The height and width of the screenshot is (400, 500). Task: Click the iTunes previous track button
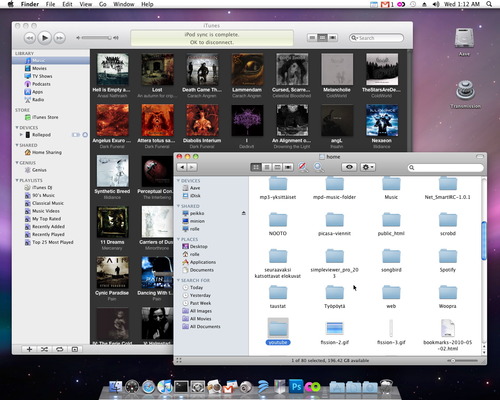[30, 38]
